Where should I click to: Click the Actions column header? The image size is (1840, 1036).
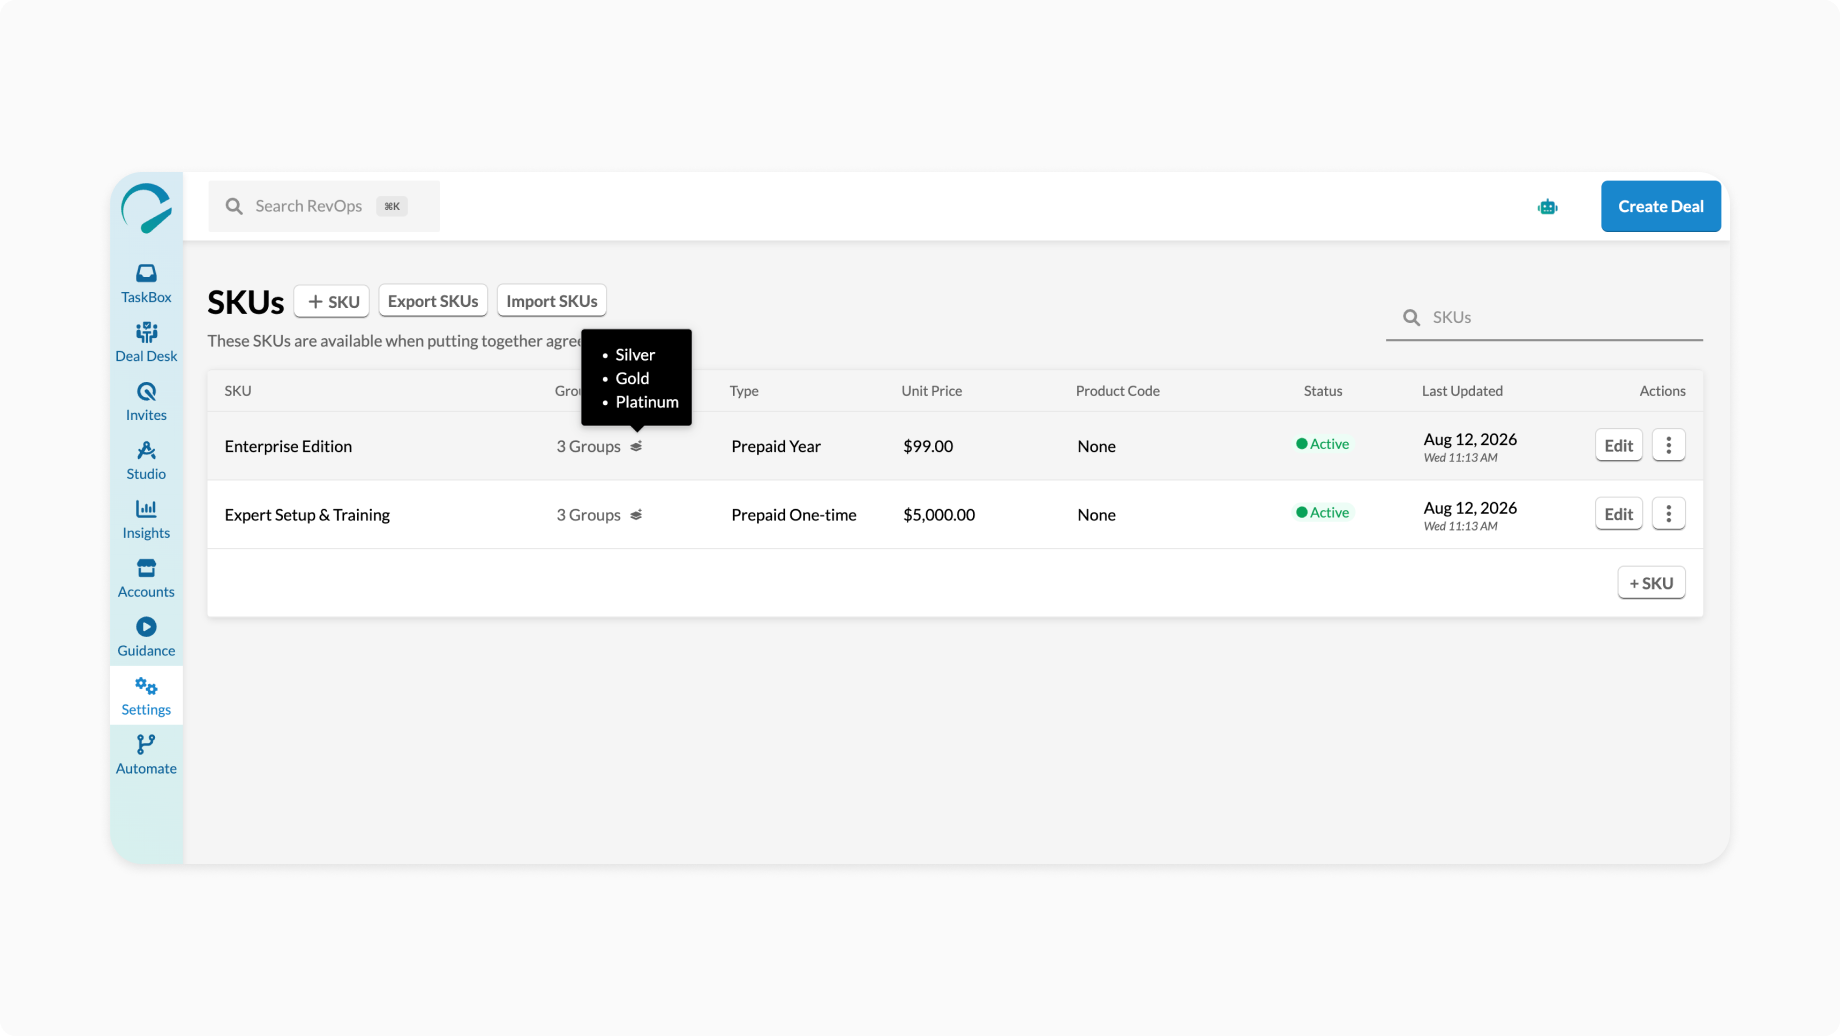(1663, 391)
